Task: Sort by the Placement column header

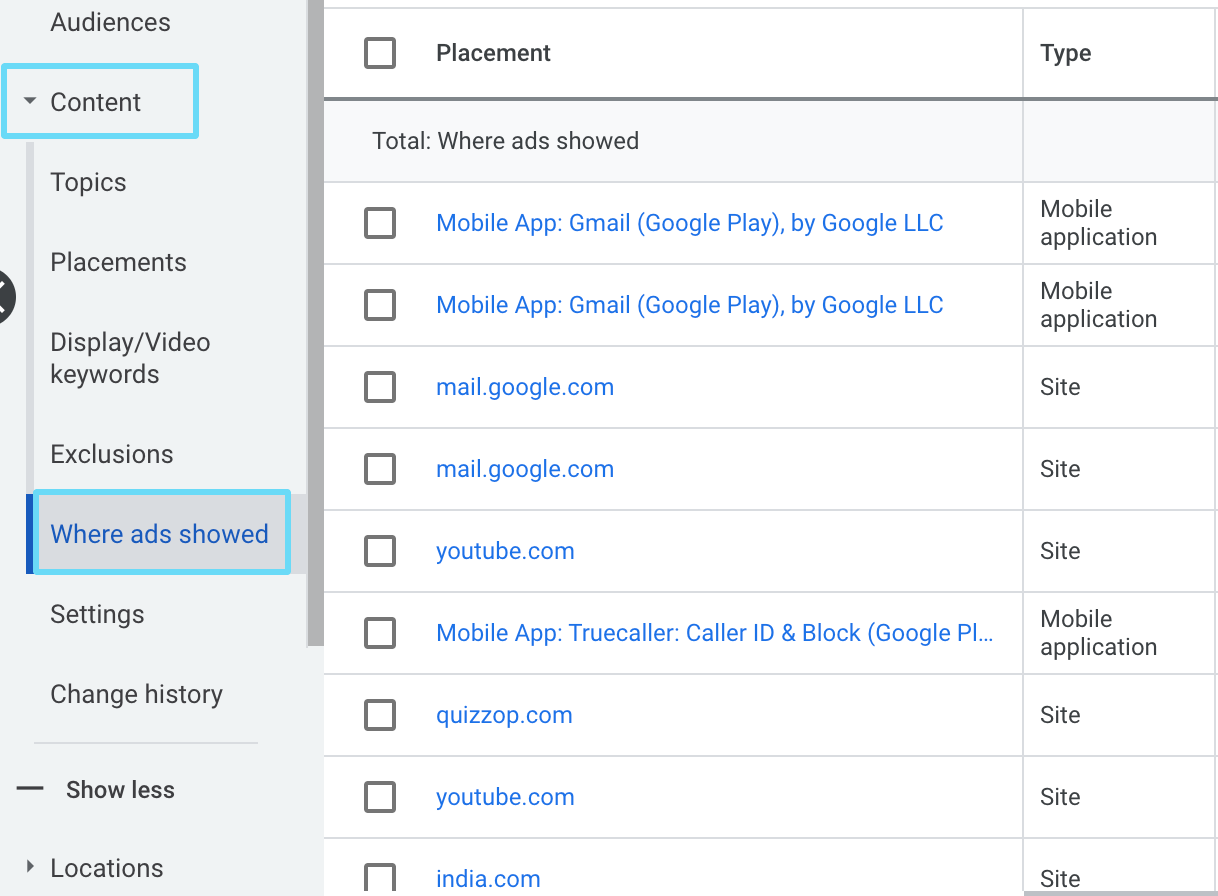Action: click(494, 53)
